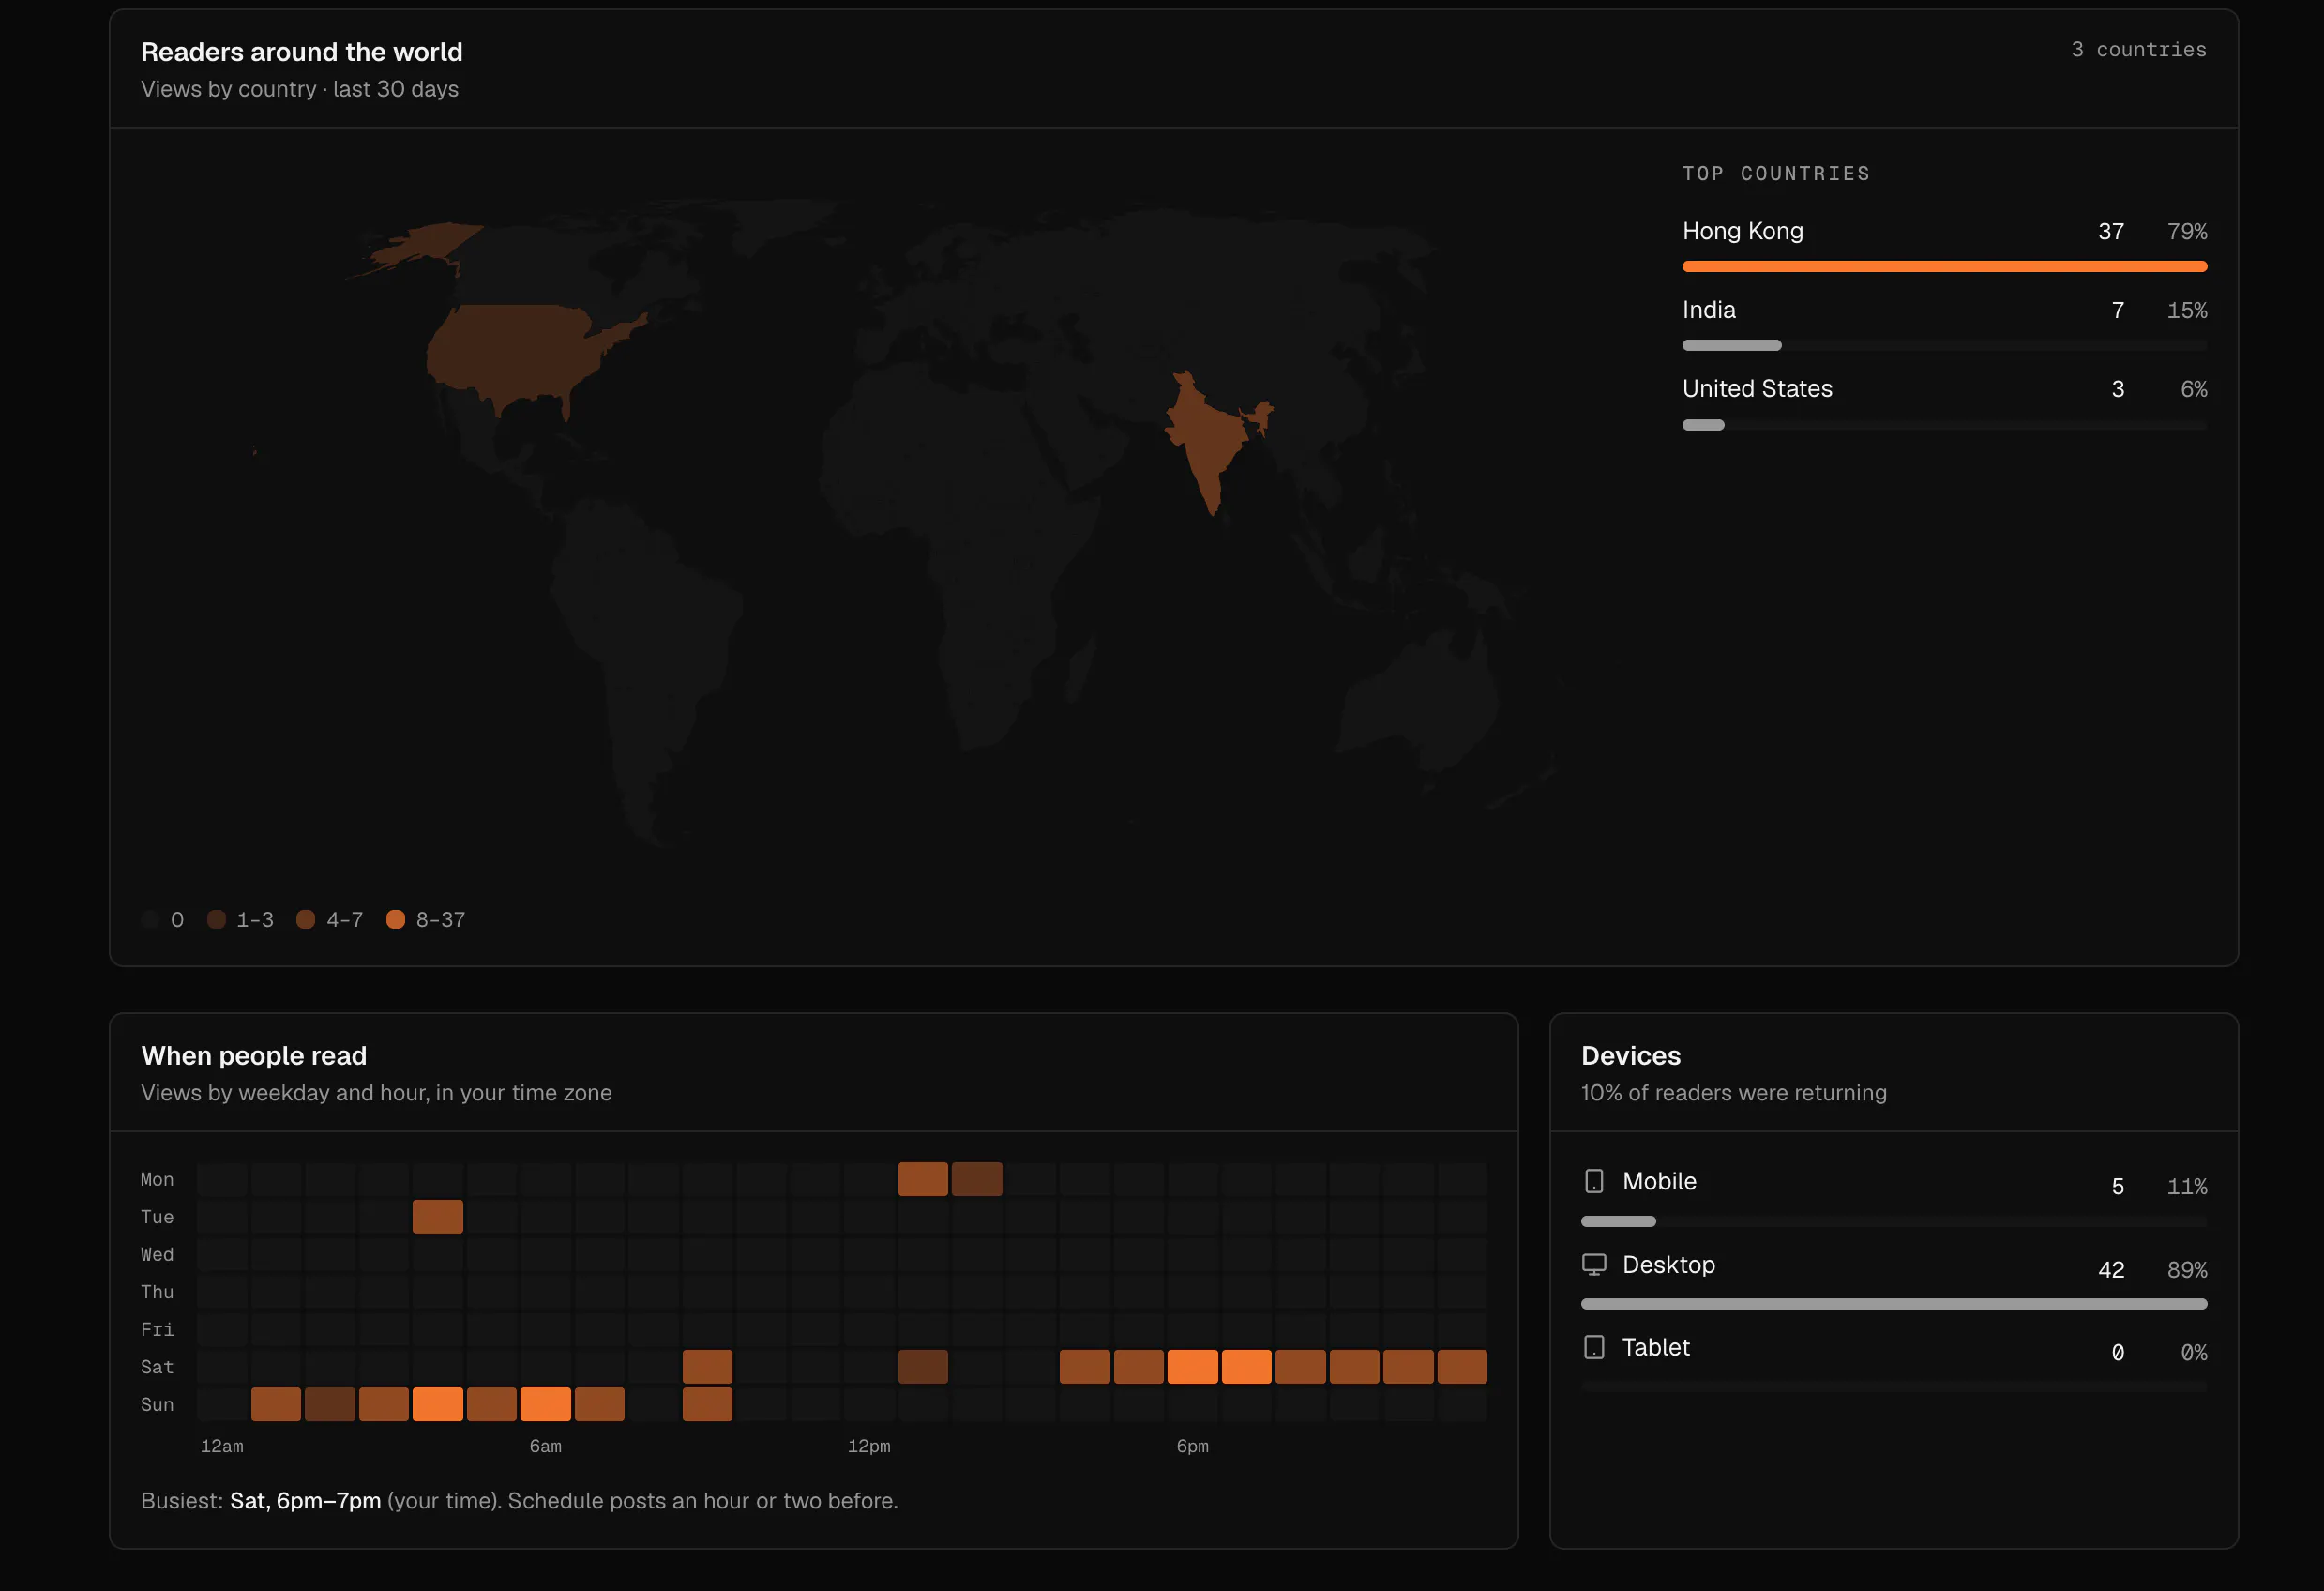Click the 'TOP COUNTRIES' label
The height and width of the screenshot is (1591, 2324).
coord(1776,174)
